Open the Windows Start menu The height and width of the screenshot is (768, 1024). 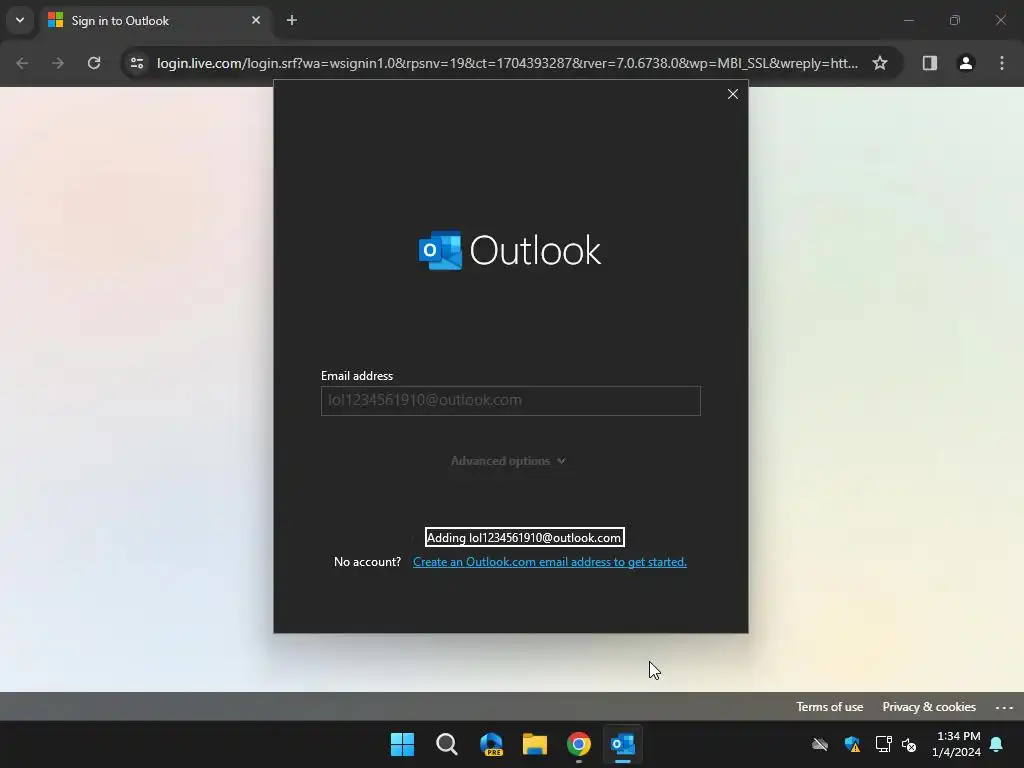[402, 744]
